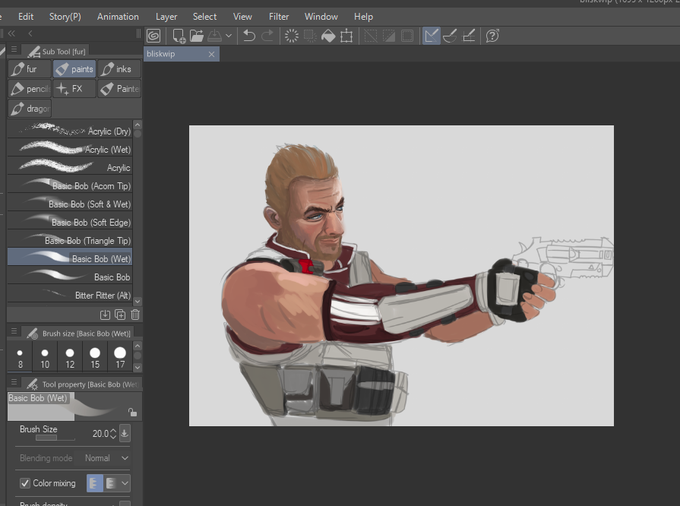Choose the Basic Bob (Wet) brush
Viewport: 680px width, 506px height.
coord(70,258)
